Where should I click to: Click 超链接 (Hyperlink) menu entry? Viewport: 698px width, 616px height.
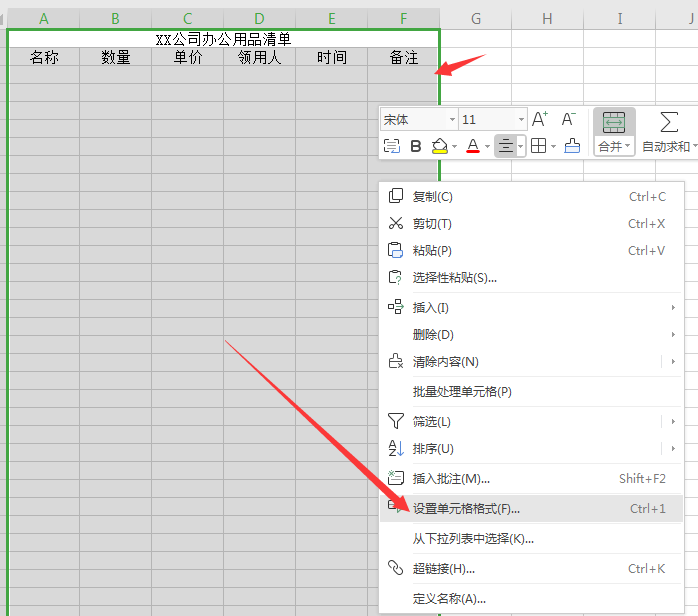(443, 569)
